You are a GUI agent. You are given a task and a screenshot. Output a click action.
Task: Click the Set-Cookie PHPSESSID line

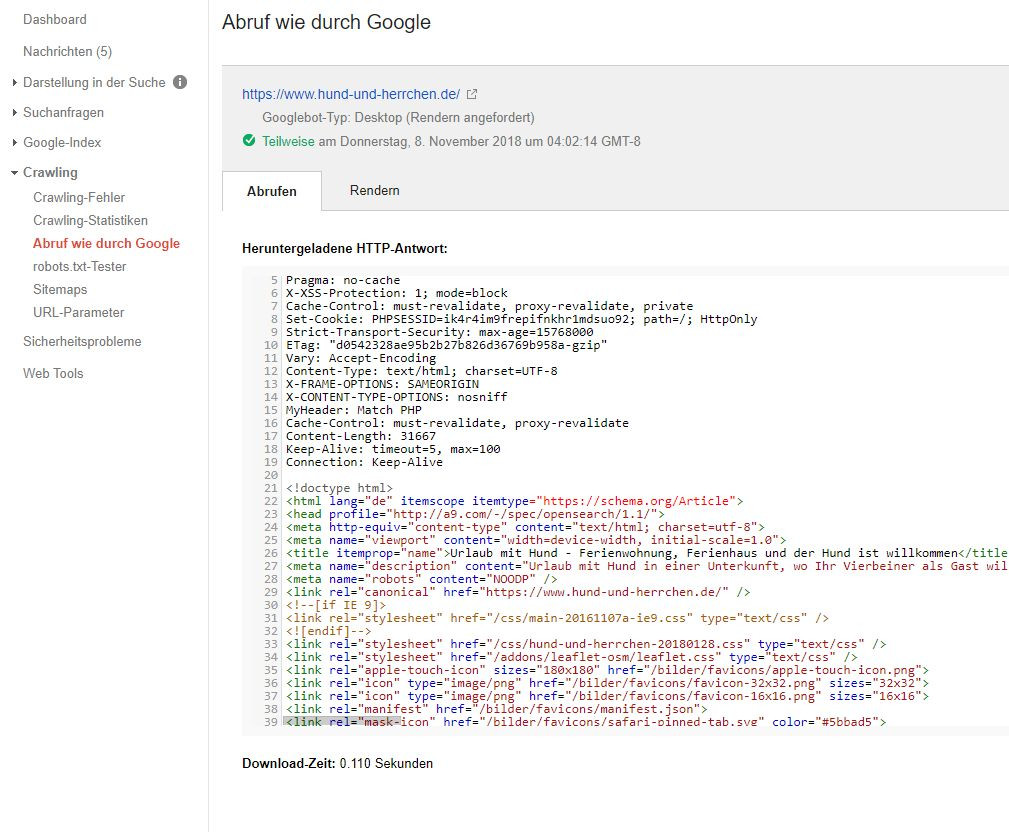tap(521, 319)
